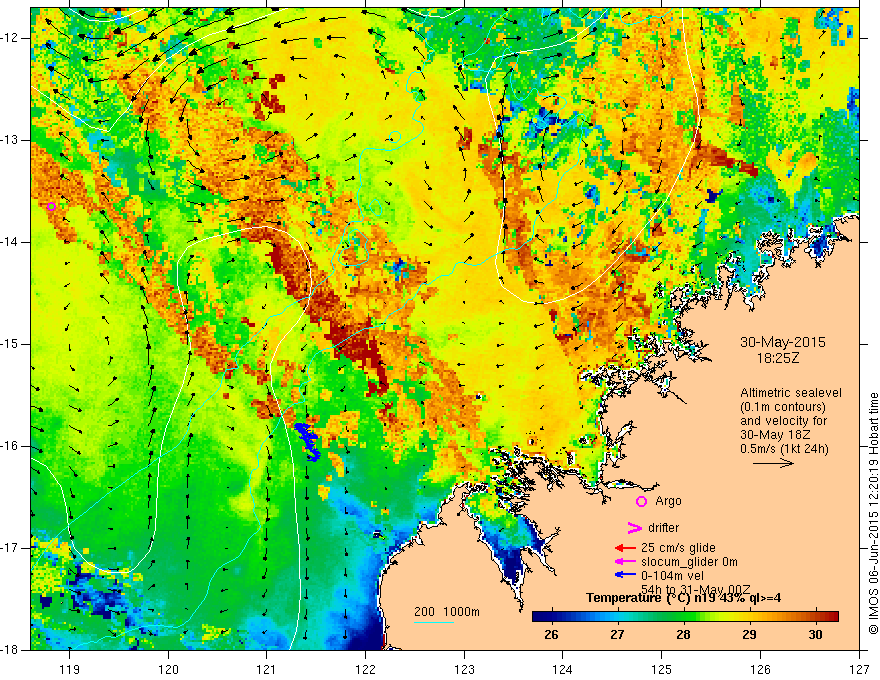The image size is (880, 680).
Task: Click the Temperature (°C) colorbar title
Action: (684, 598)
